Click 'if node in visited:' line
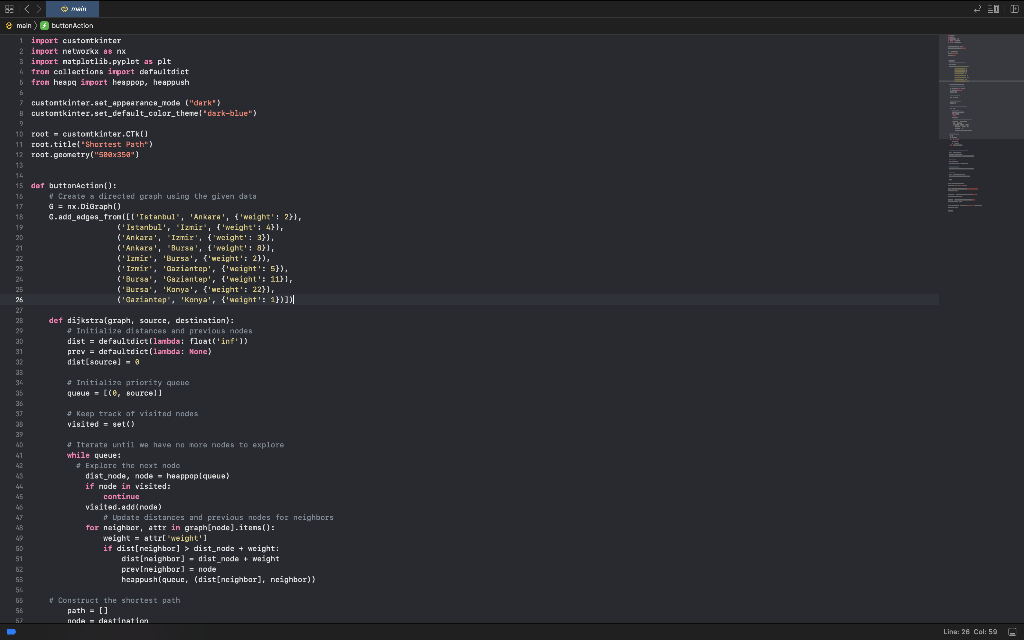1024x640 pixels. click(128, 486)
